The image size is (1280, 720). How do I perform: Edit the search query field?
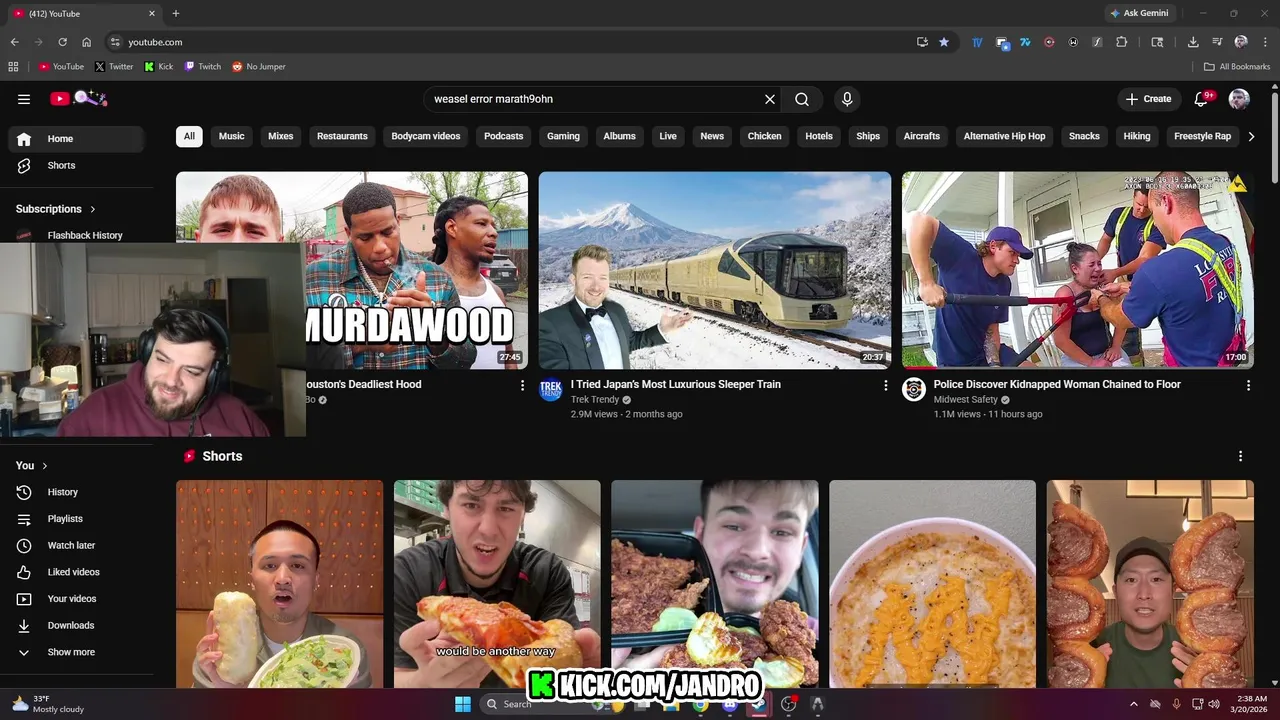click(x=595, y=99)
